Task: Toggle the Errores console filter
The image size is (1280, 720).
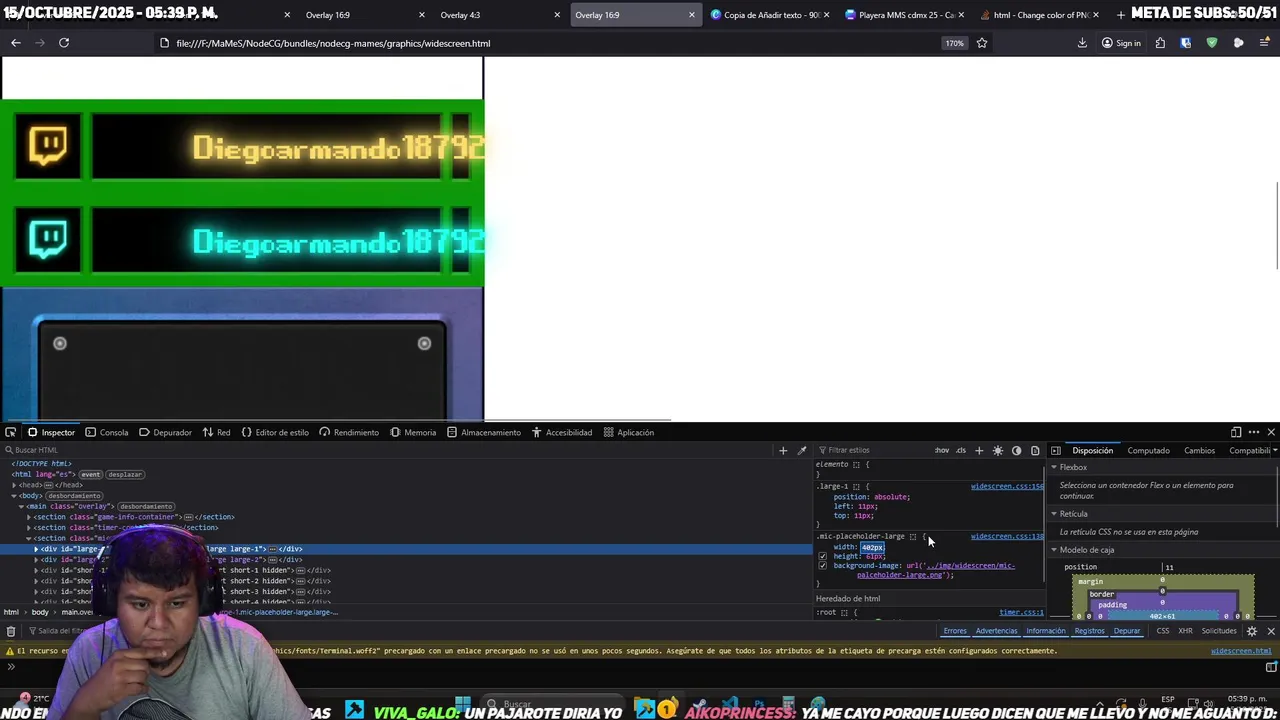Action: coord(955,631)
